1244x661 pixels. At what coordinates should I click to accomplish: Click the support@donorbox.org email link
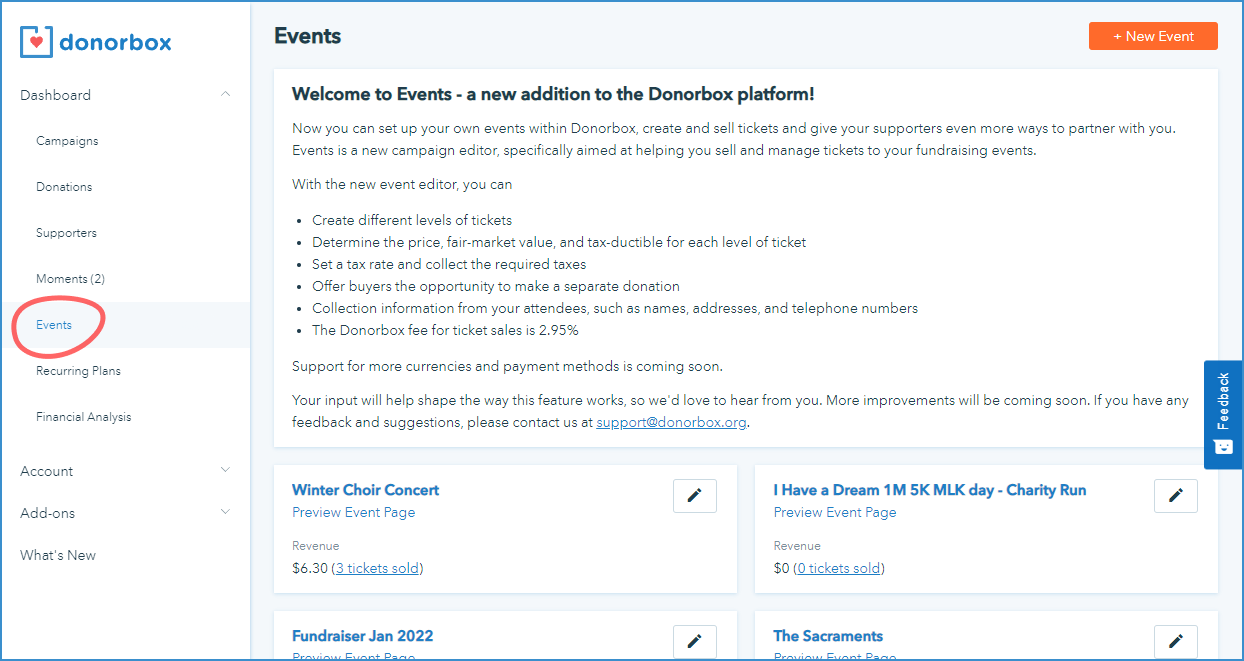(x=672, y=422)
